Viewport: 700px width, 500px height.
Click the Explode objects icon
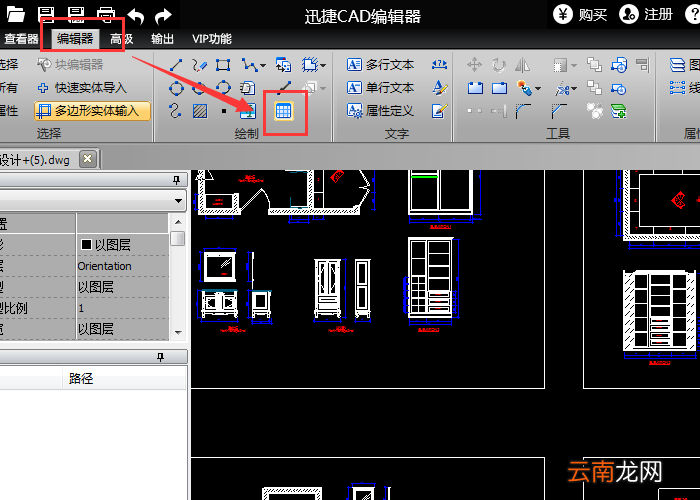click(594, 111)
